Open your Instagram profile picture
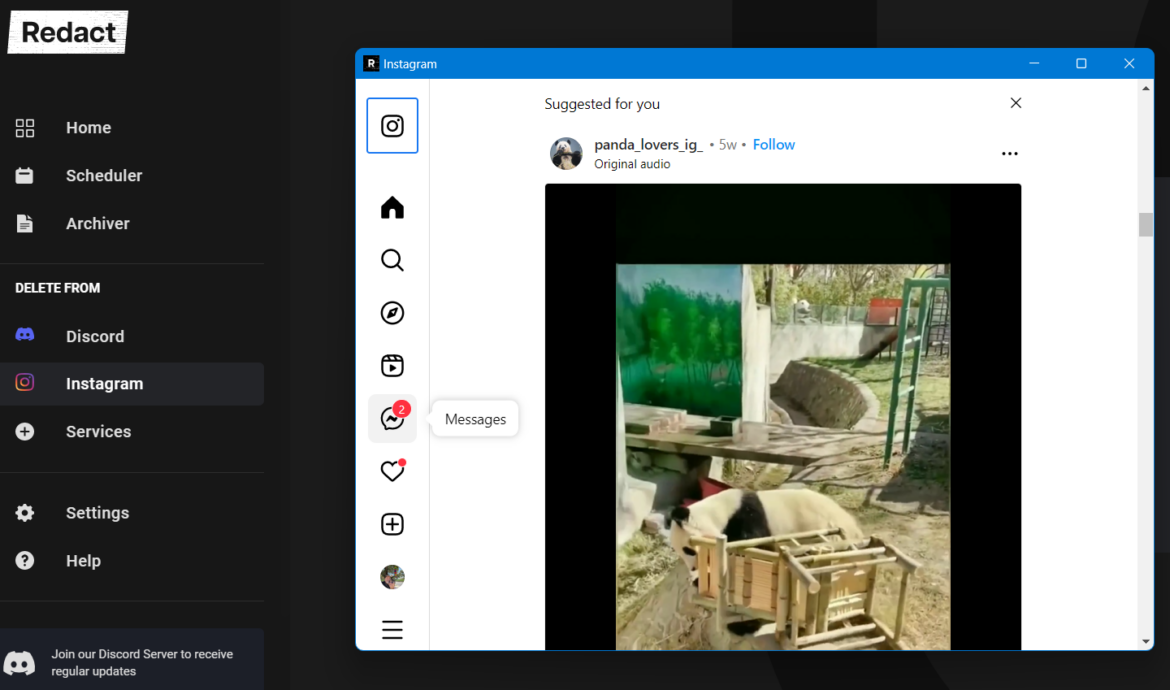 click(x=392, y=577)
